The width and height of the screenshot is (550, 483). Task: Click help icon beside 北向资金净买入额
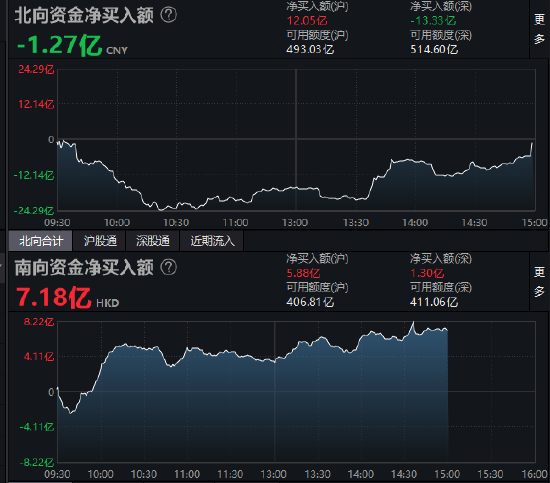168,15
